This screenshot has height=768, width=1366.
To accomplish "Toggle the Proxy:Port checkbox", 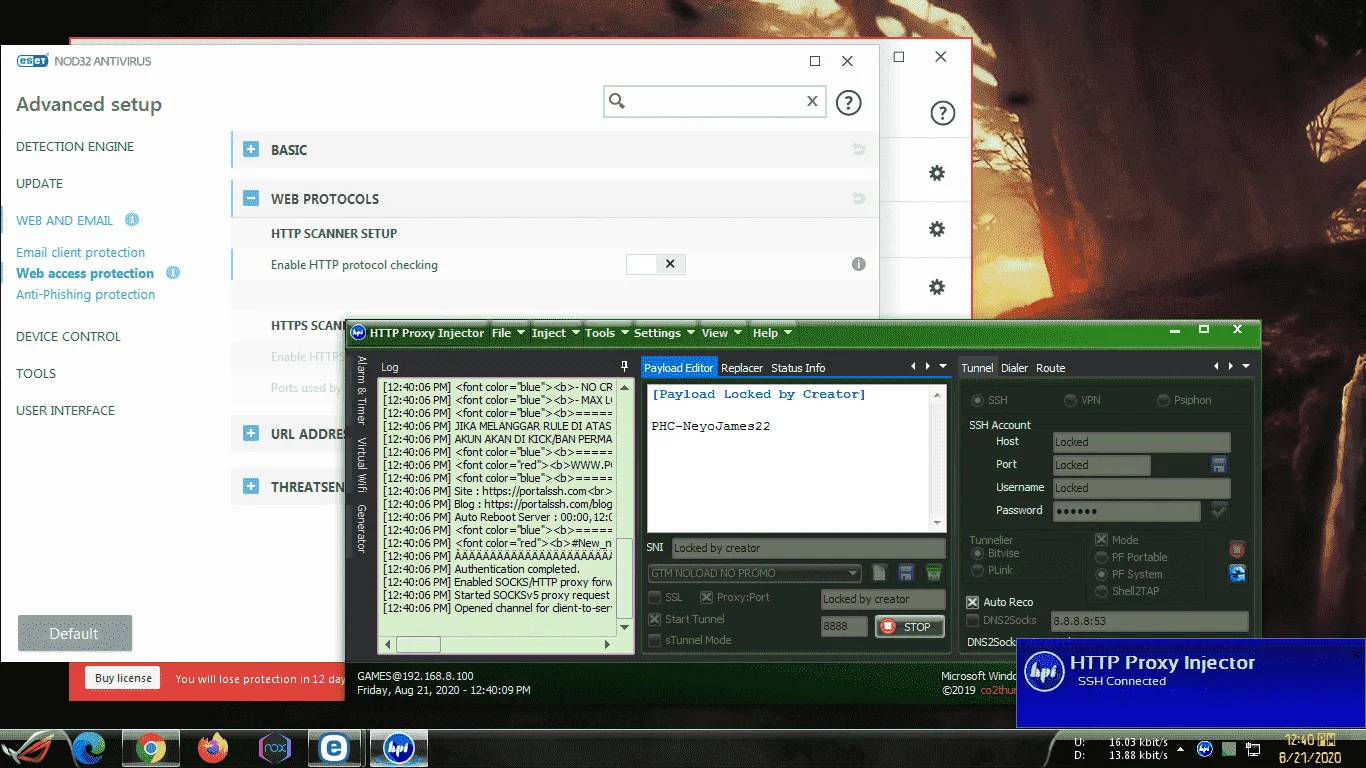I will click(x=706, y=597).
